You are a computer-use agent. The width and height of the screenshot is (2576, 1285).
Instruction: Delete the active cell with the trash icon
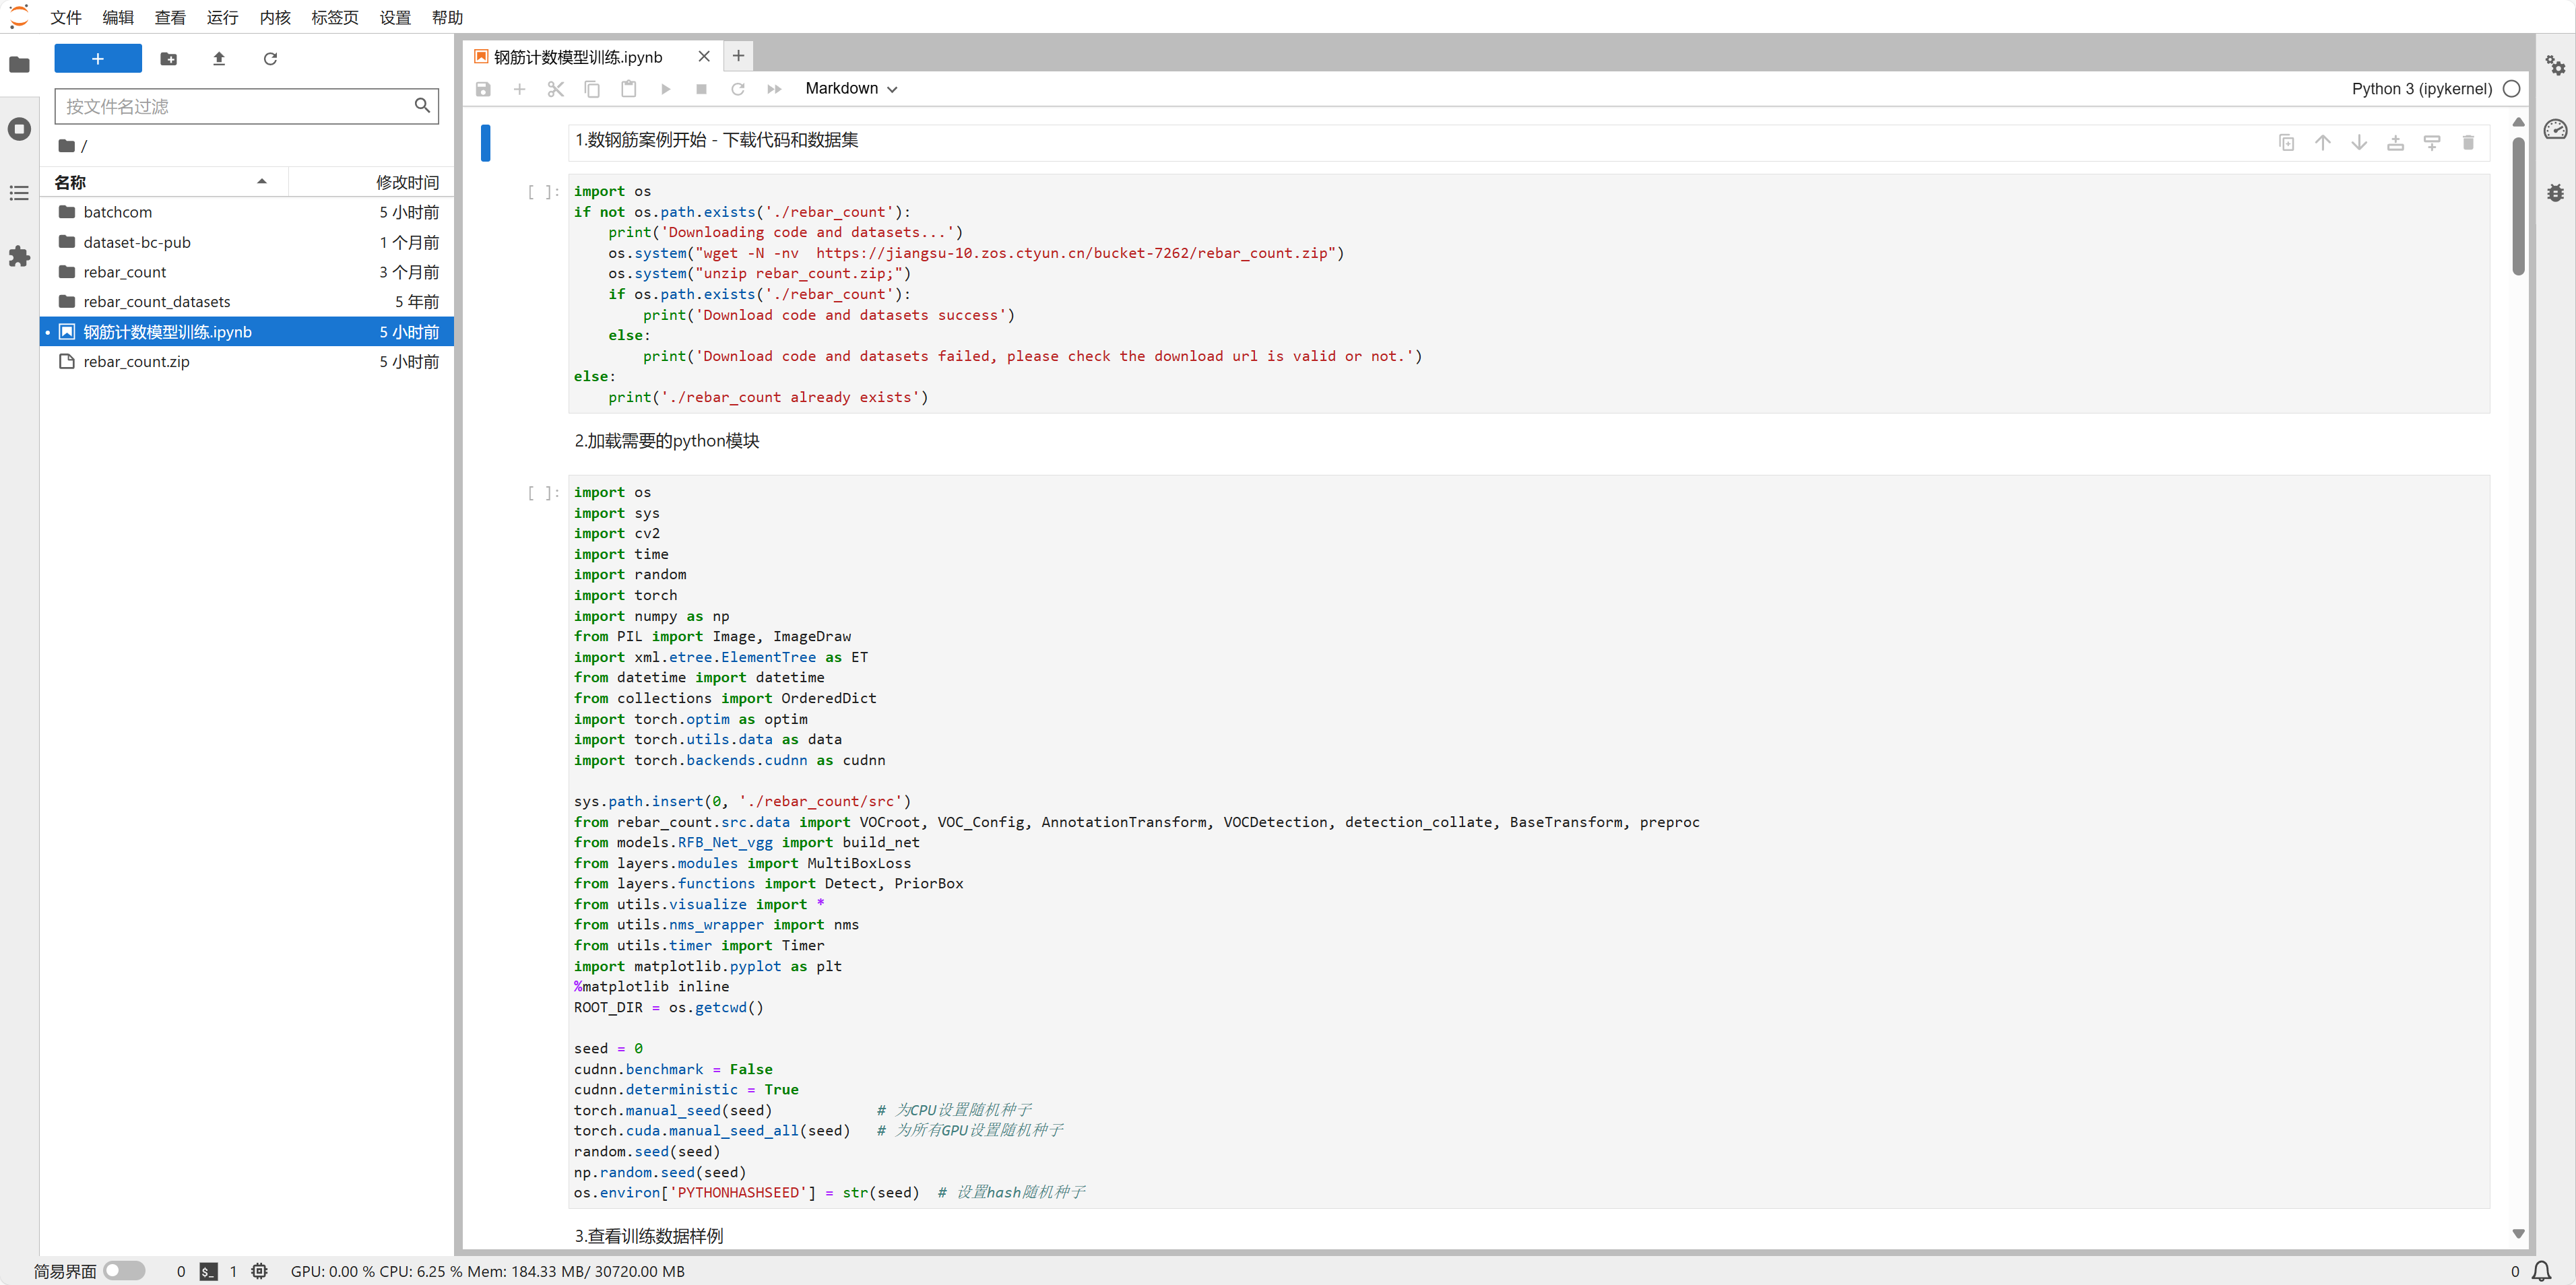point(2468,143)
